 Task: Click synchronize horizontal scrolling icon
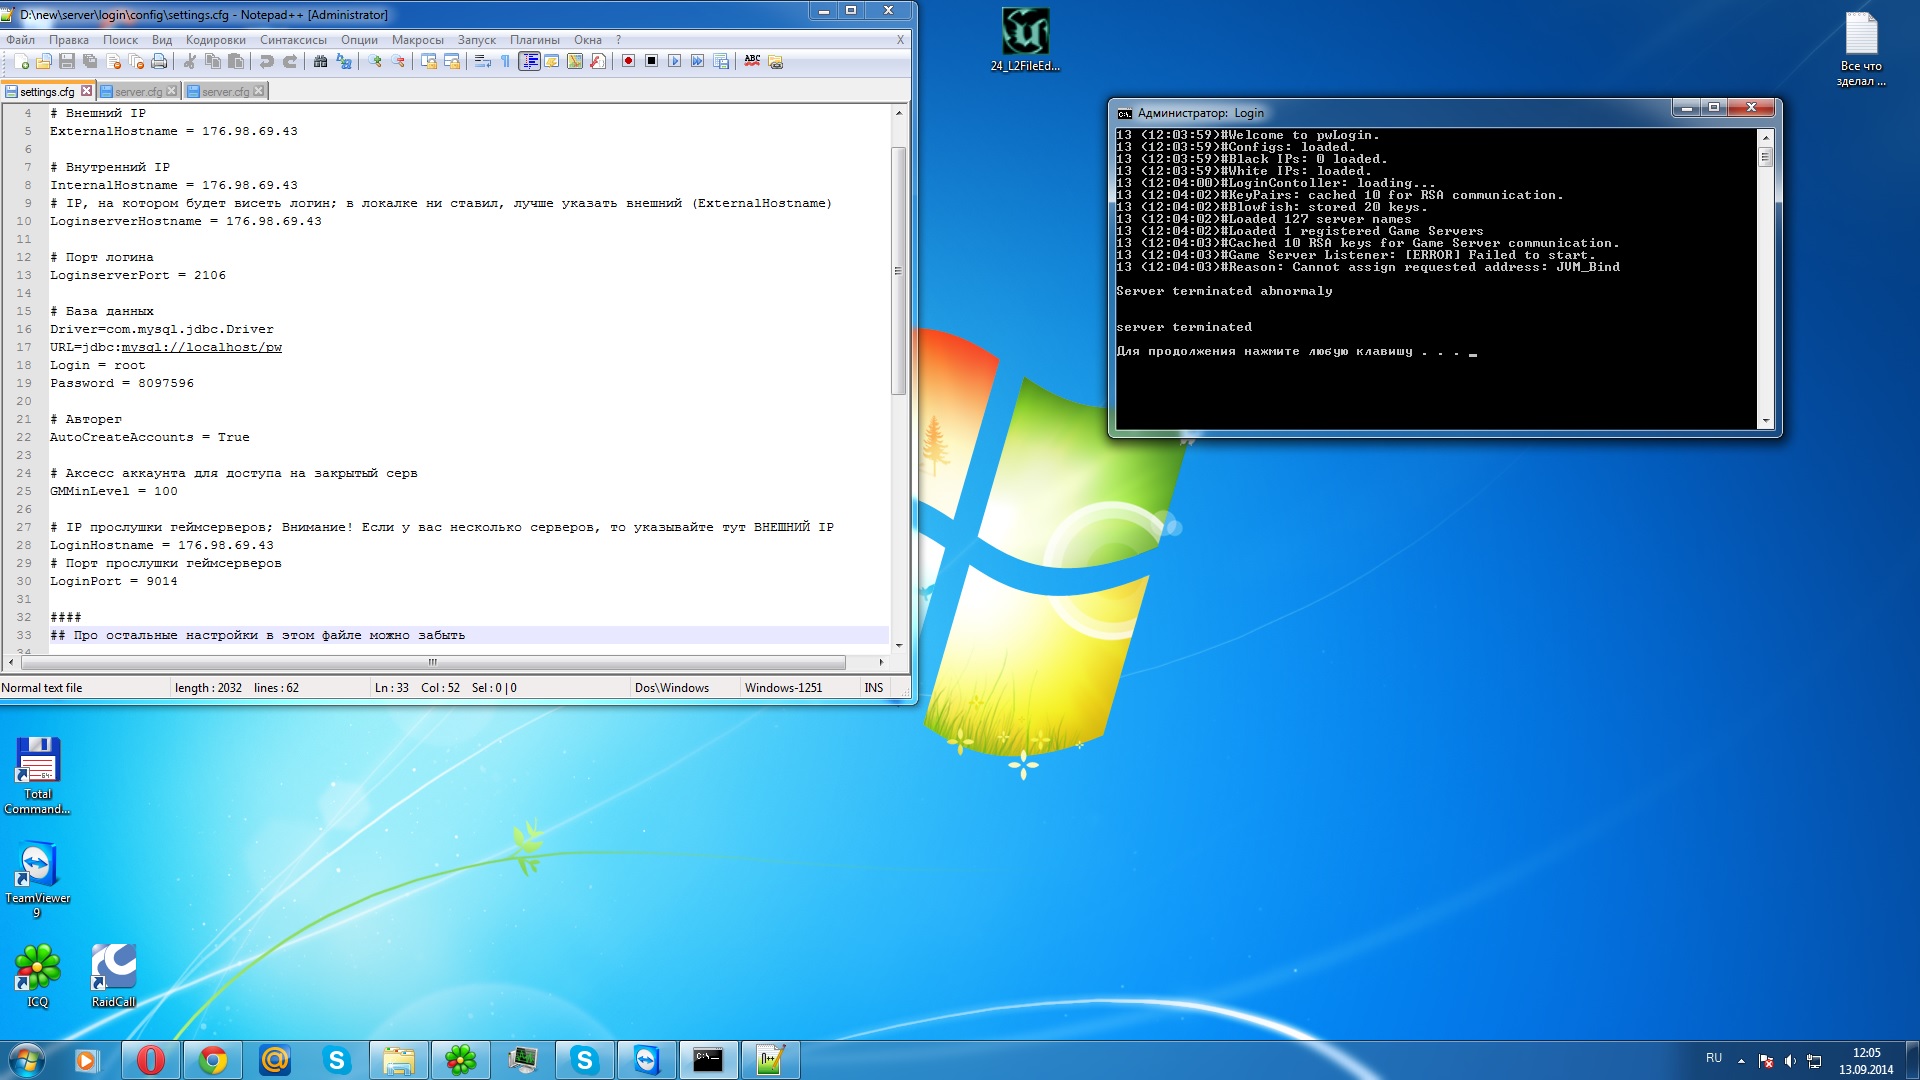click(x=452, y=61)
